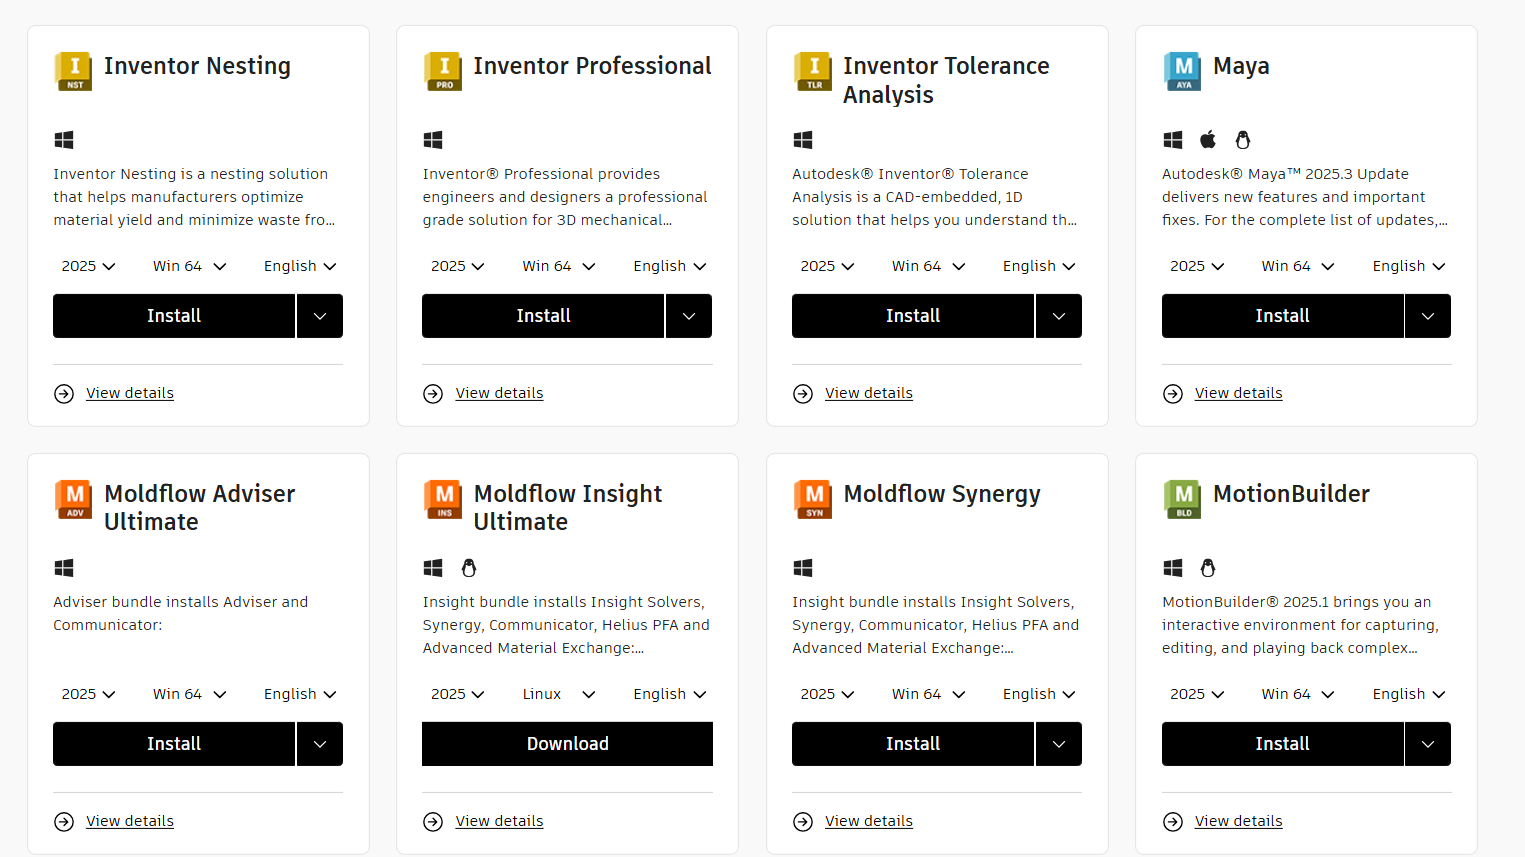The image size is (1525, 857).
Task: Change the English language dropdown for Maya
Action: coord(1409,266)
